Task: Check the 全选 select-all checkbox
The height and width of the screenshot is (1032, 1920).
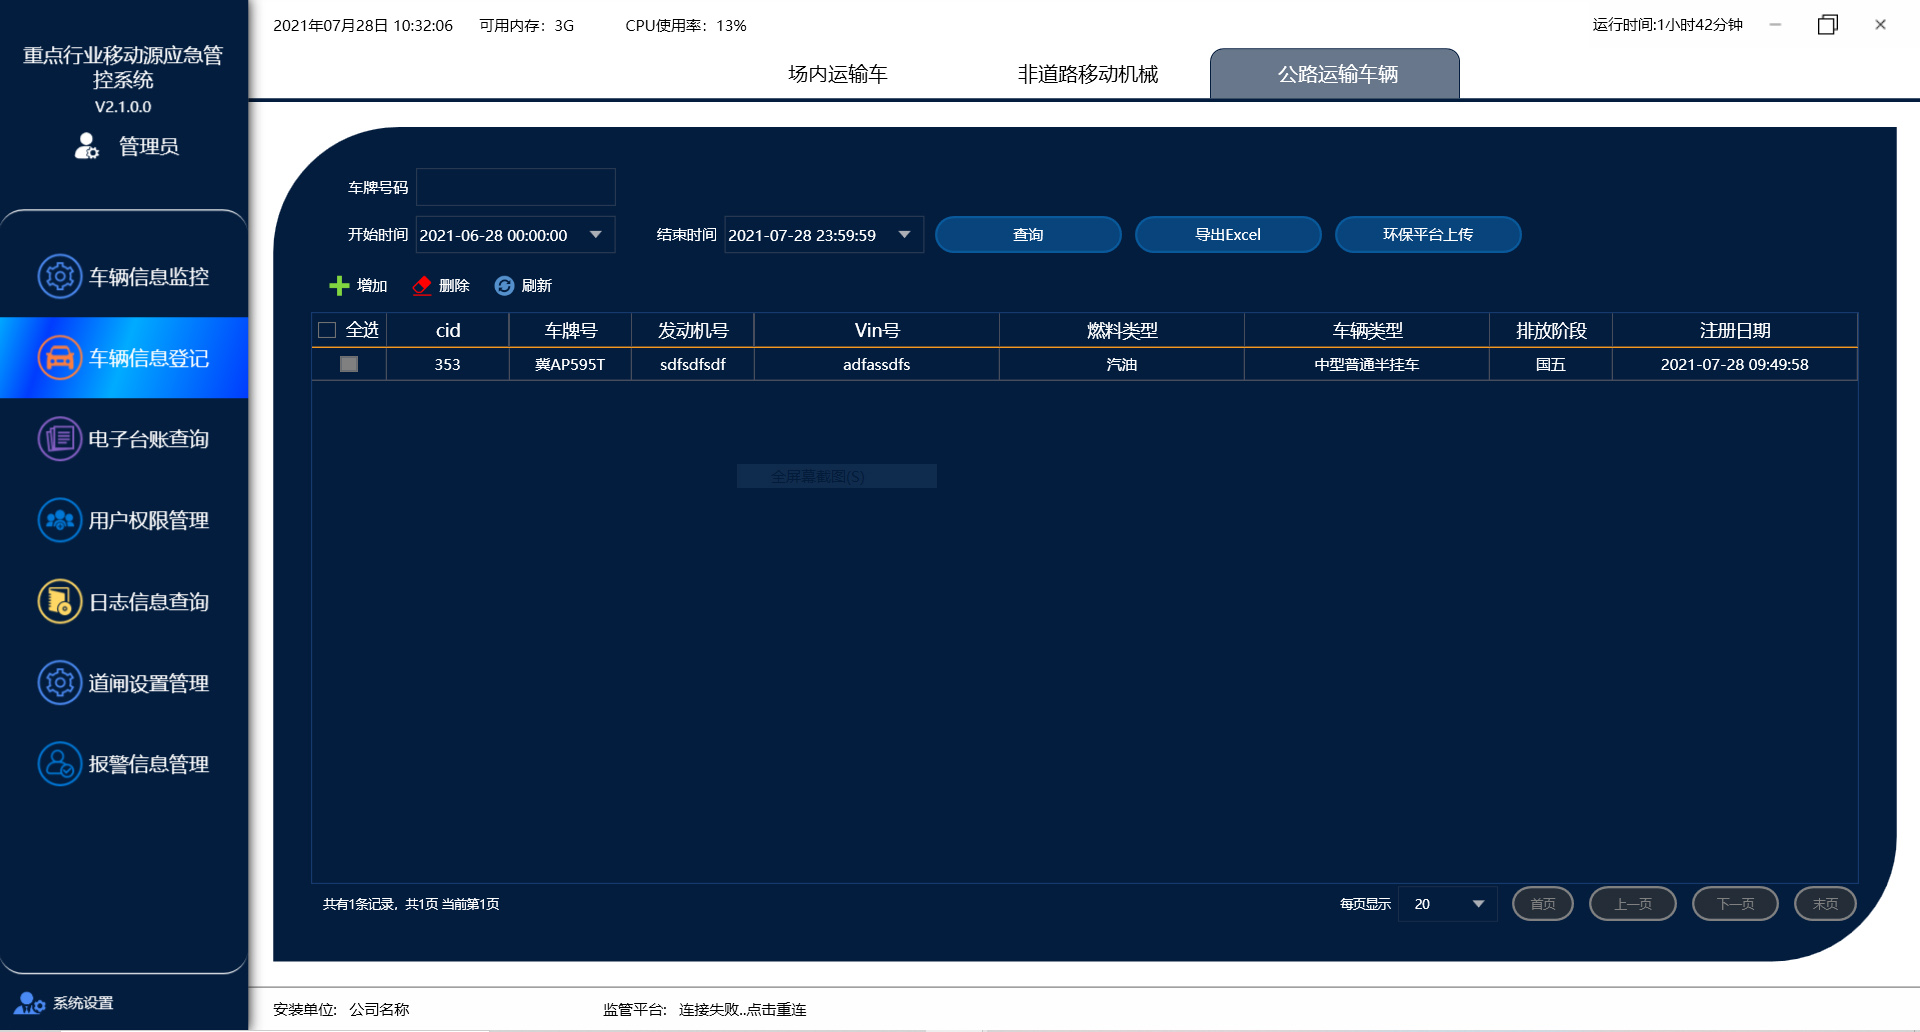Action: click(327, 330)
